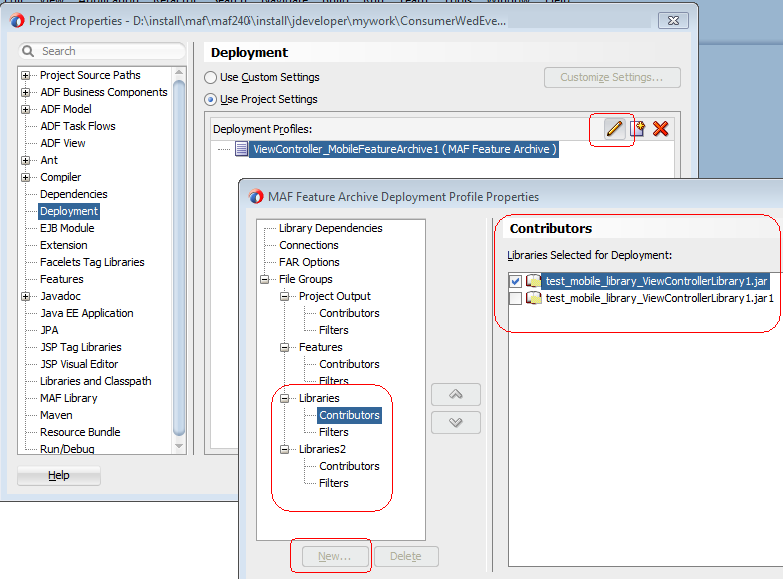Click the category tree vertical scrollbar
This screenshot has height=579, width=783.
(x=179, y=257)
